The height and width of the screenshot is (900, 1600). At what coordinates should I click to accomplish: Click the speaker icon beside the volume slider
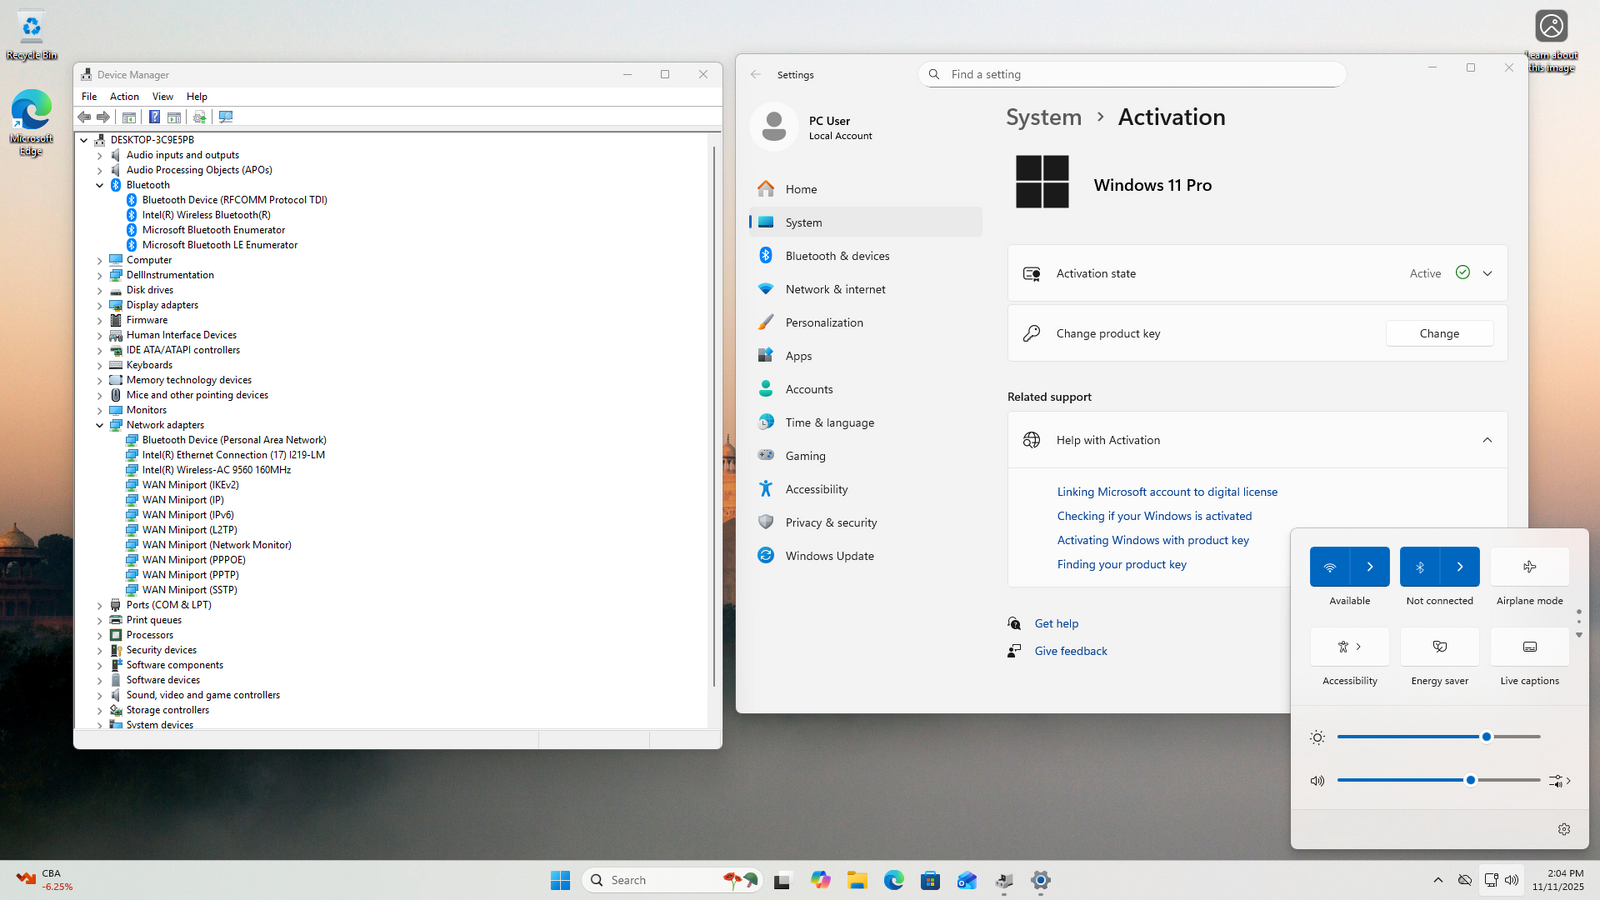click(x=1317, y=780)
